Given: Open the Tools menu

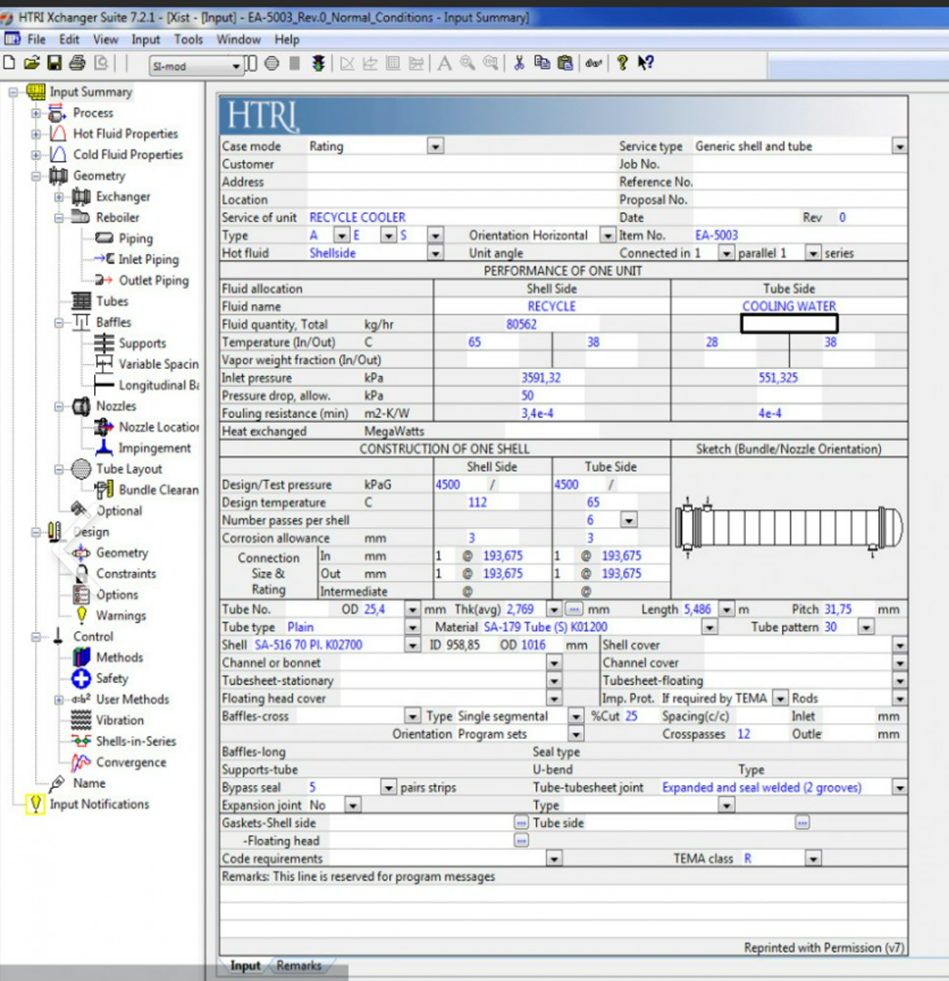Looking at the screenshot, I should click(x=188, y=40).
